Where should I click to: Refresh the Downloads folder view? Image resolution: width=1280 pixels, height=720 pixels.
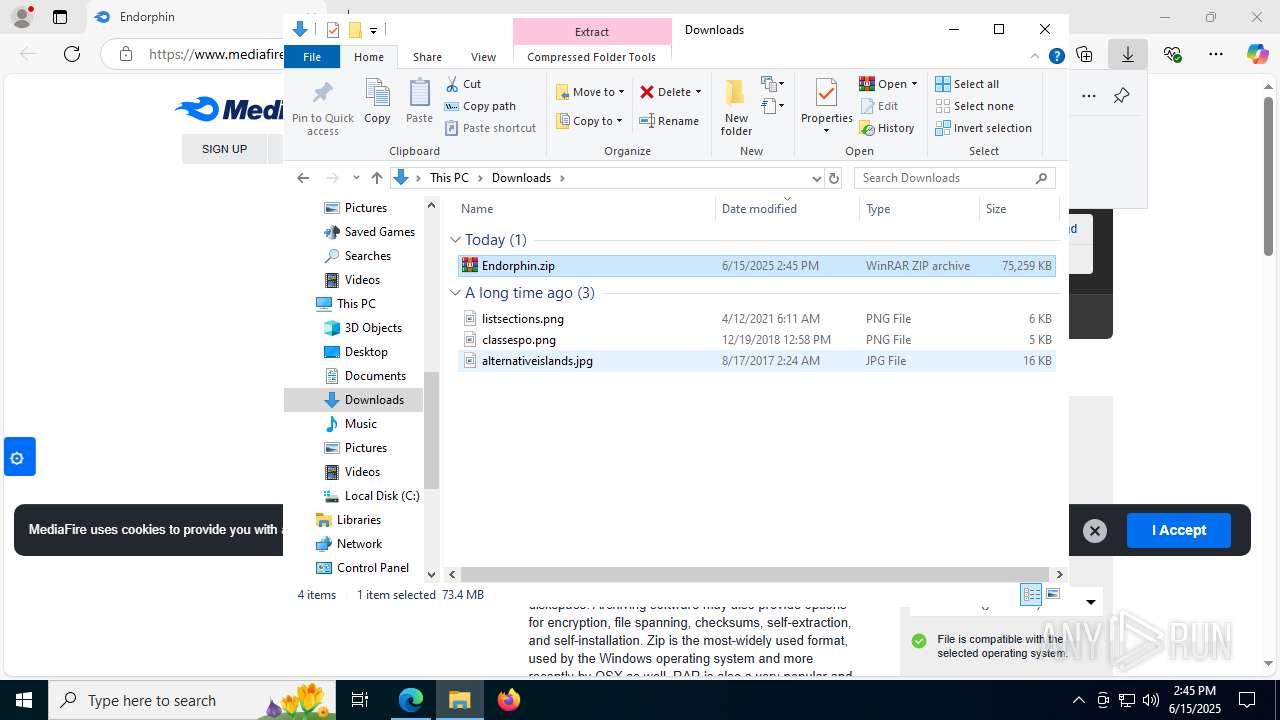(834, 178)
